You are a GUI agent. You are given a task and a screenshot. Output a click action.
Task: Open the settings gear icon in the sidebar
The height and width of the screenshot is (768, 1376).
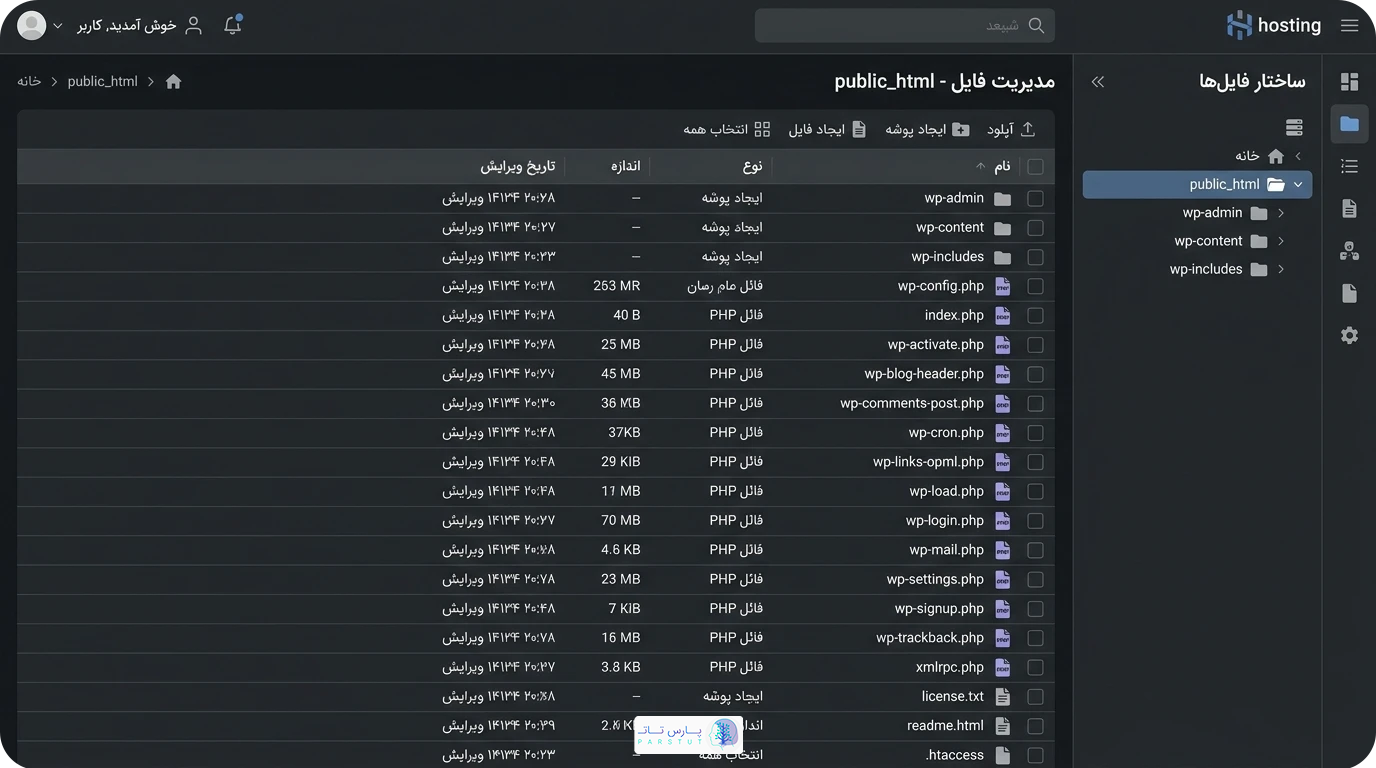point(1349,336)
